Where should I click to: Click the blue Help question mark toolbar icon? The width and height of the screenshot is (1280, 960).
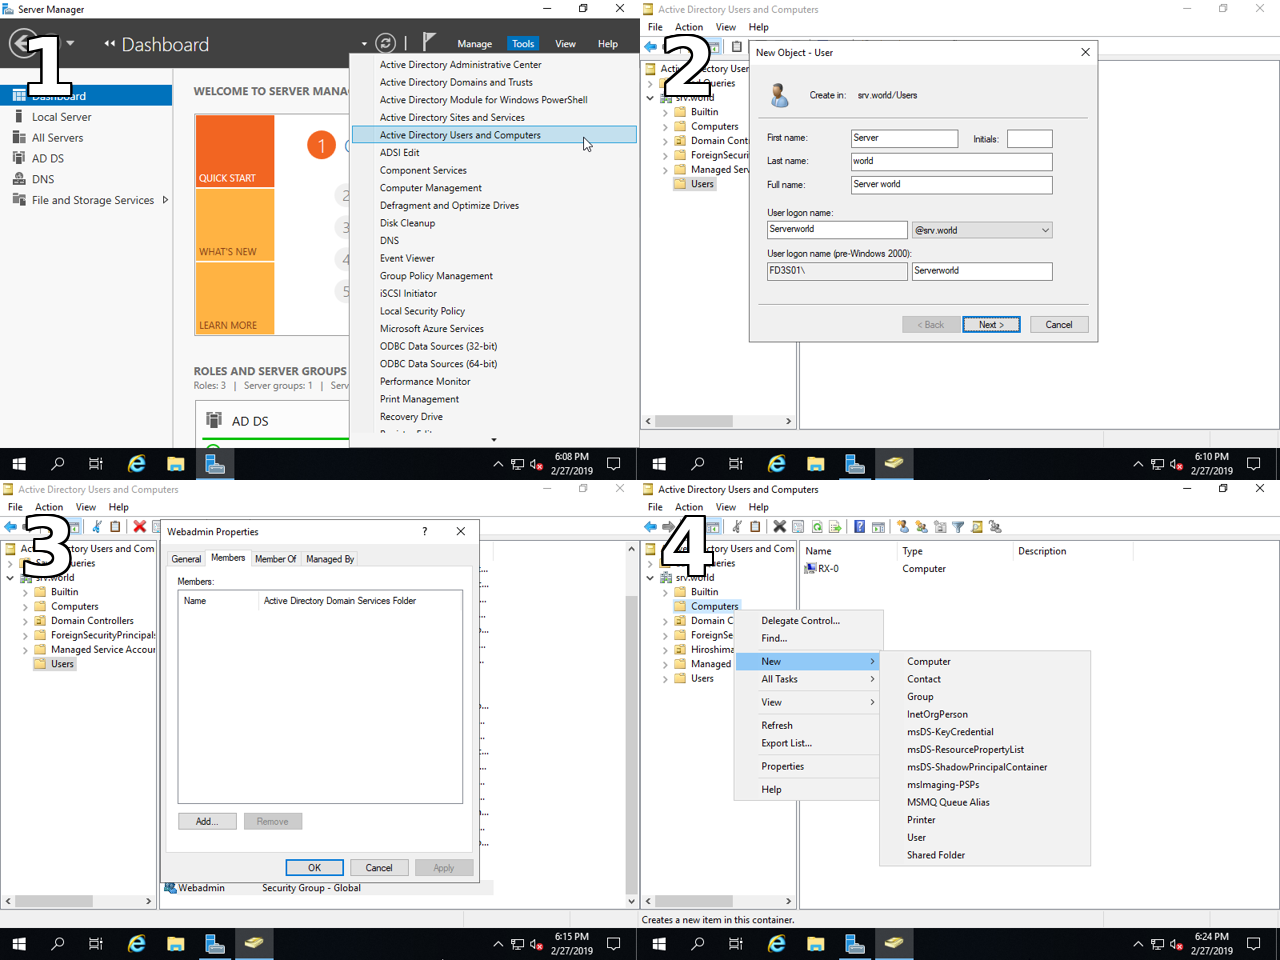pos(859,527)
